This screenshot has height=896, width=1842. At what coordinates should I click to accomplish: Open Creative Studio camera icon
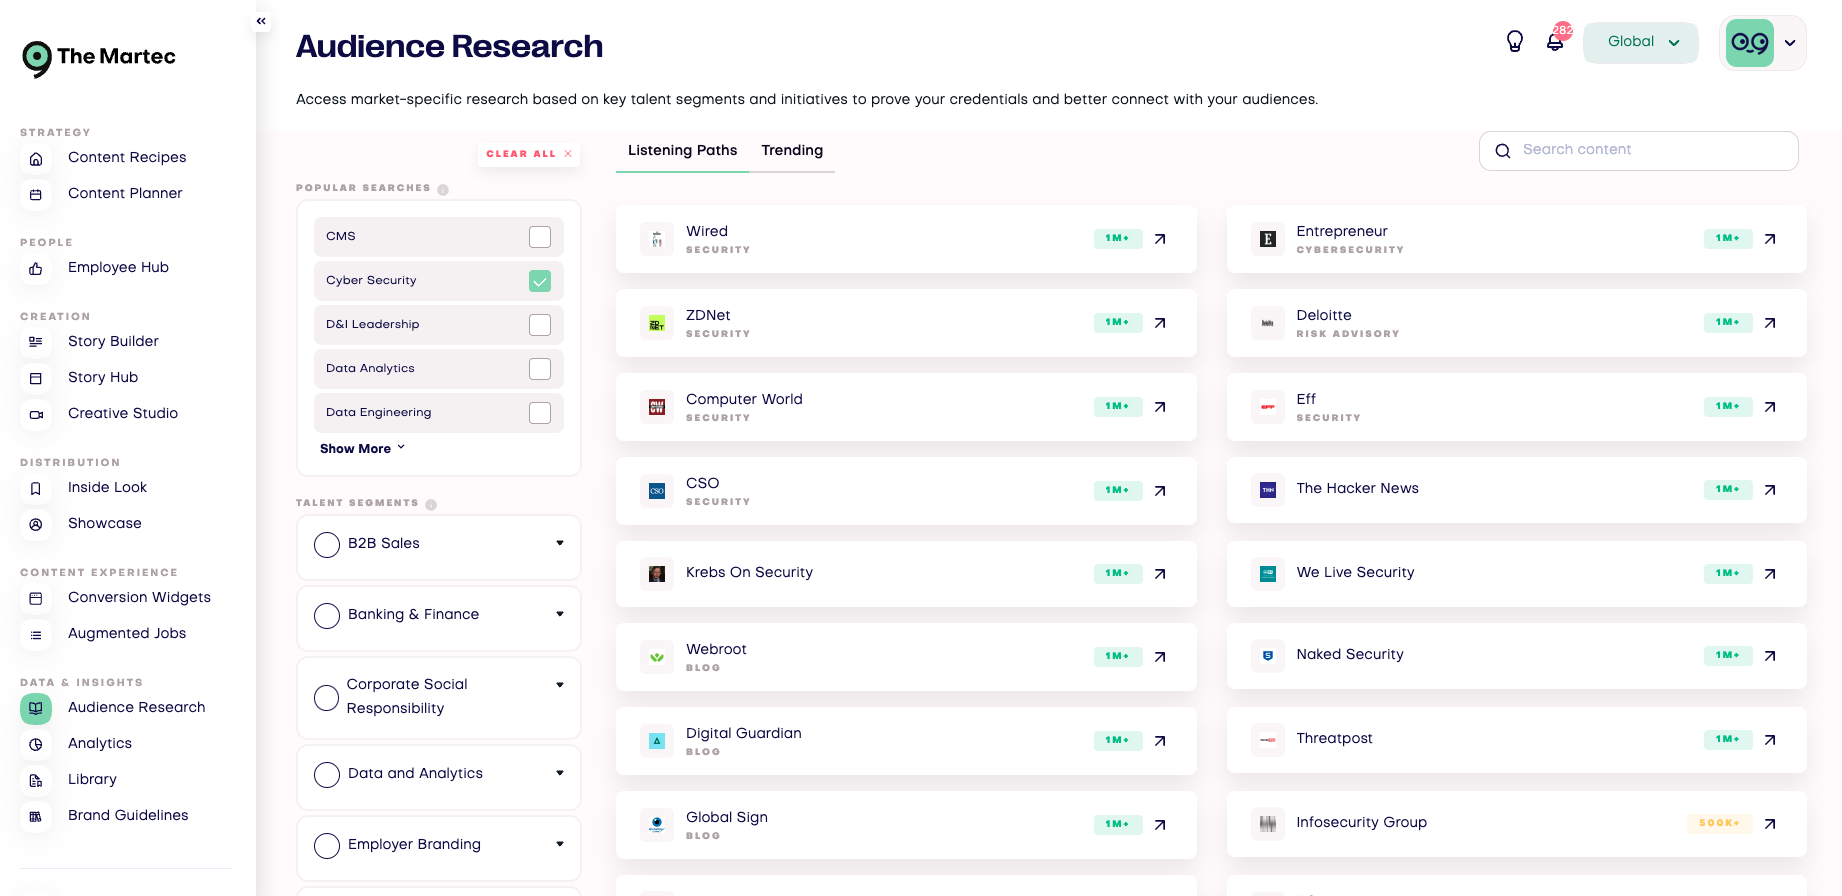(x=36, y=414)
